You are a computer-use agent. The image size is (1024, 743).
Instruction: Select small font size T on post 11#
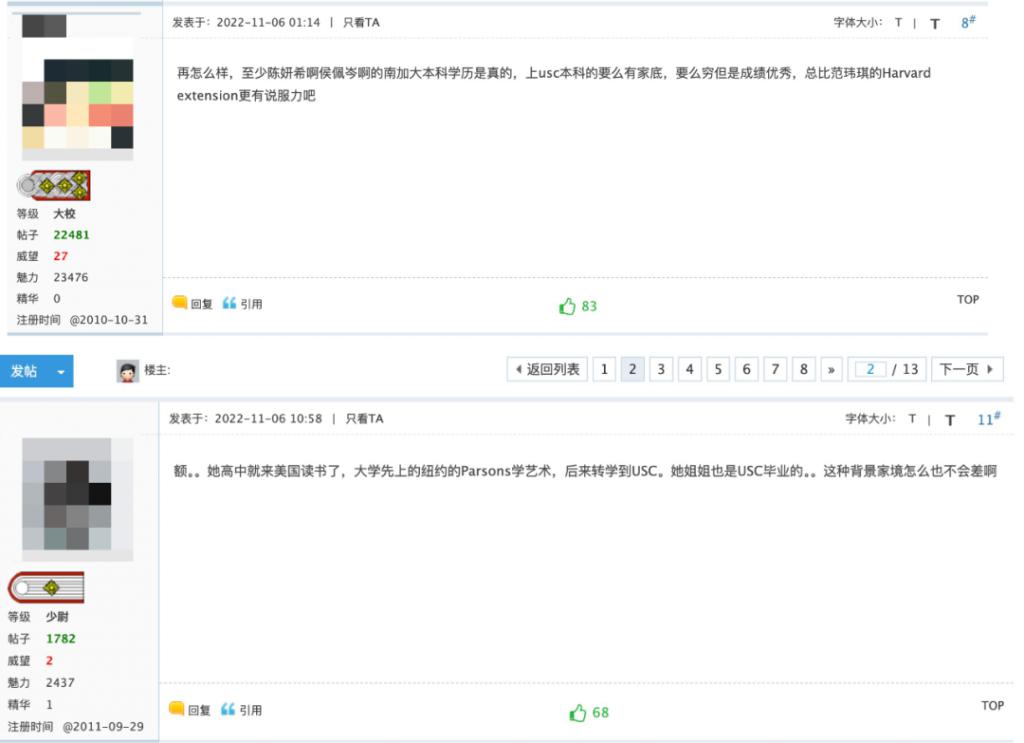[x=912, y=419]
